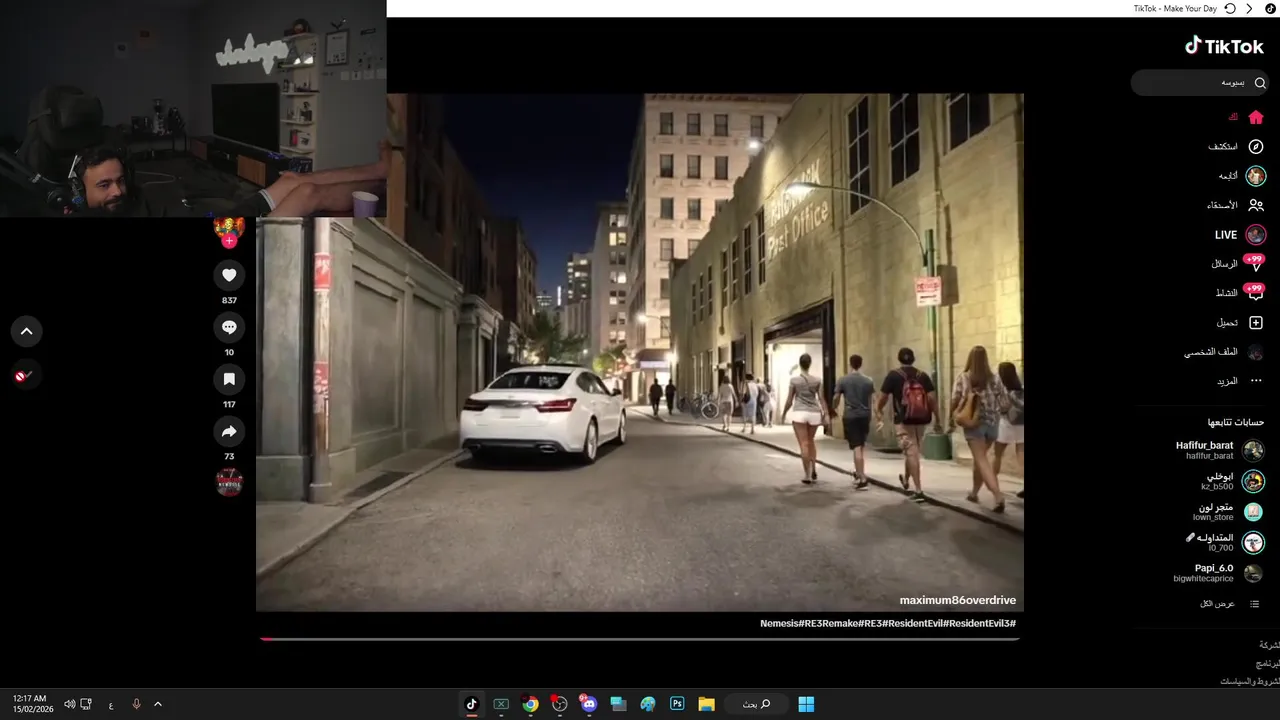This screenshot has height=720, width=1280.
Task: Like the video with the heart icon
Action: click(x=229, y=275)
